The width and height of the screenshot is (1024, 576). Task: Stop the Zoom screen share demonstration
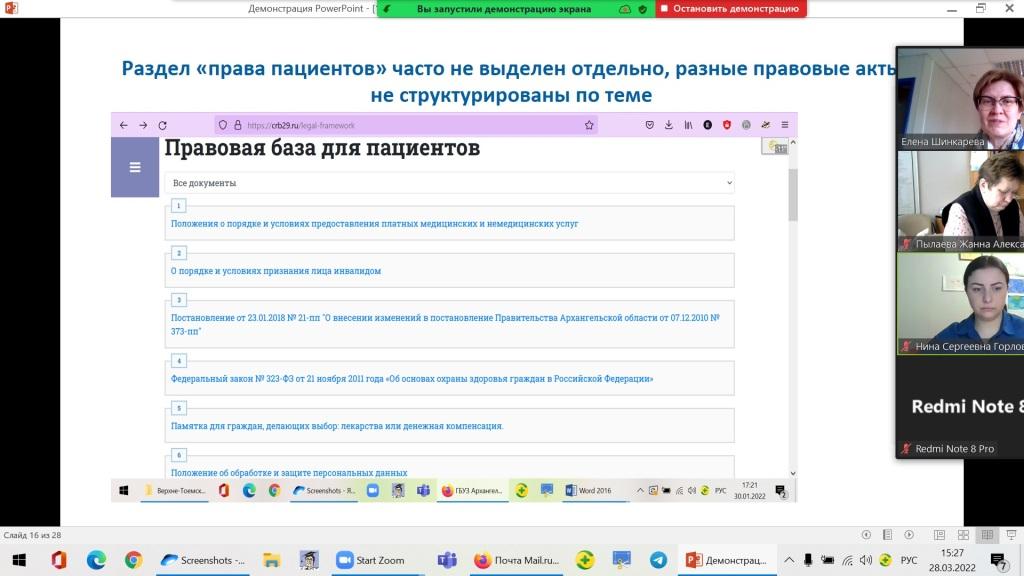click(x=731, y=9)
